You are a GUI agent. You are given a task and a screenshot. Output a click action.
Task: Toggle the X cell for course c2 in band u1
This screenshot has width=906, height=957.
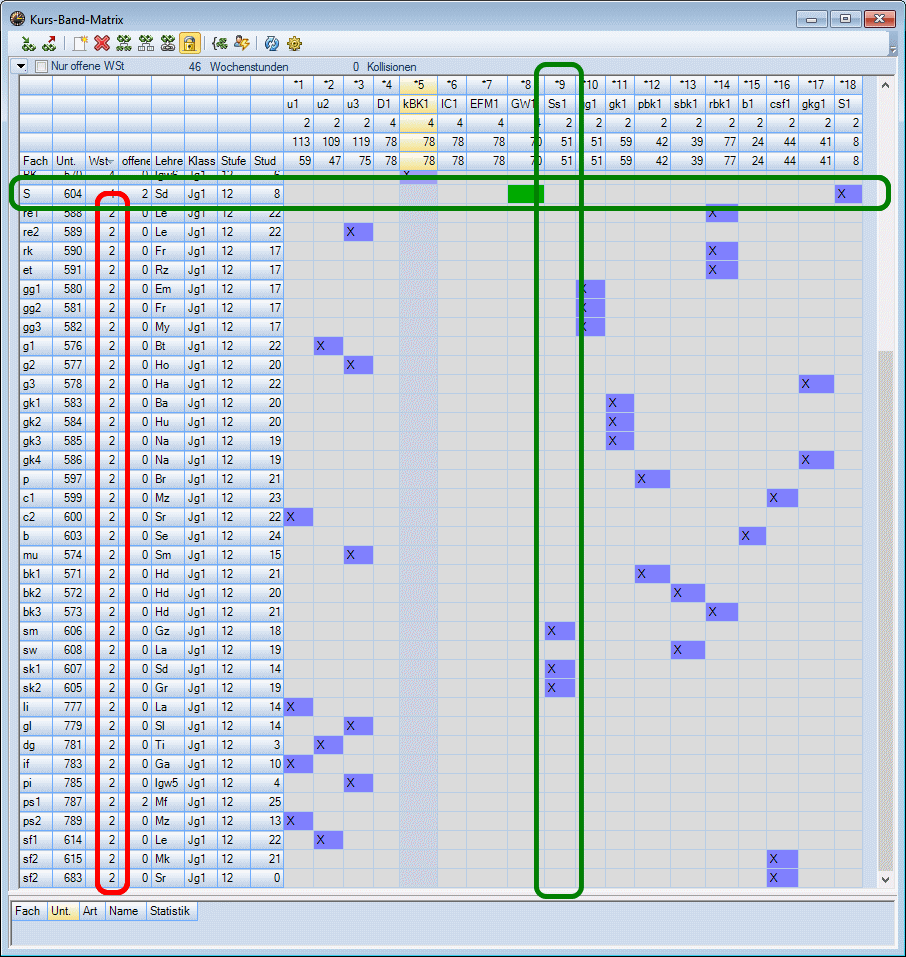[x=298, y=517]
